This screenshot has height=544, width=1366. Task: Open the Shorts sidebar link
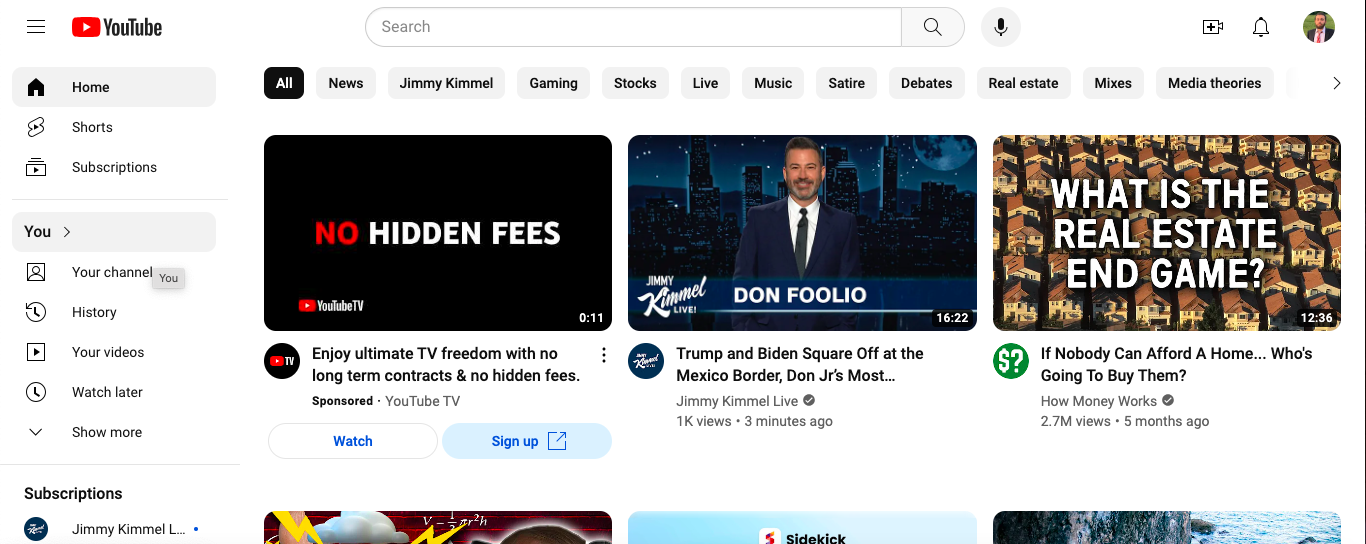point(114,127)
